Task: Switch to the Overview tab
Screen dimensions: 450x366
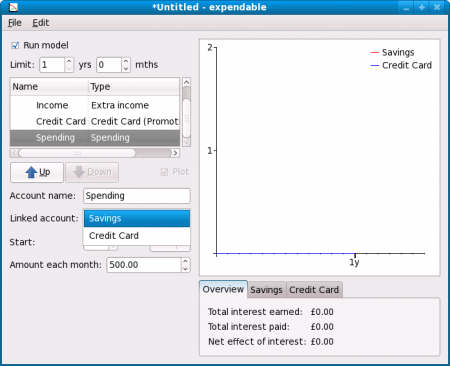Action: coord(223,289)
